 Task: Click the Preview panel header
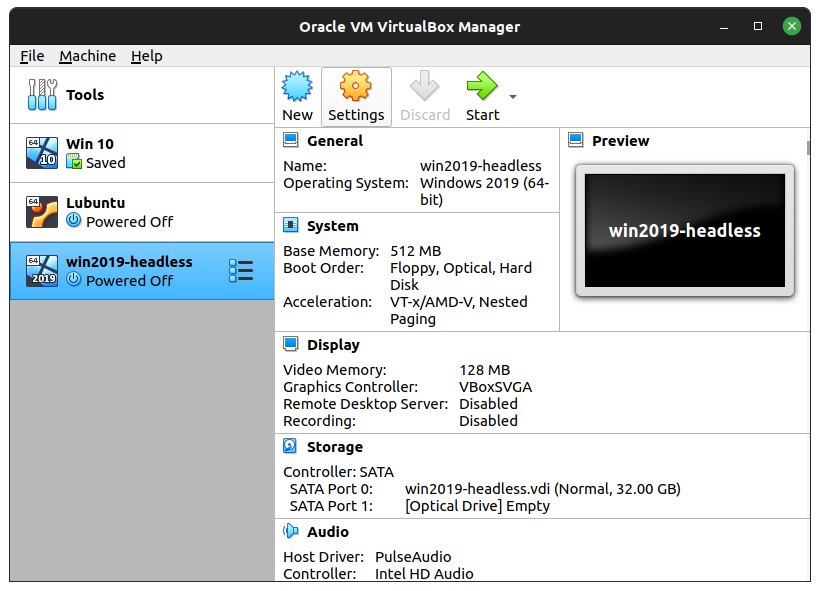620,141
